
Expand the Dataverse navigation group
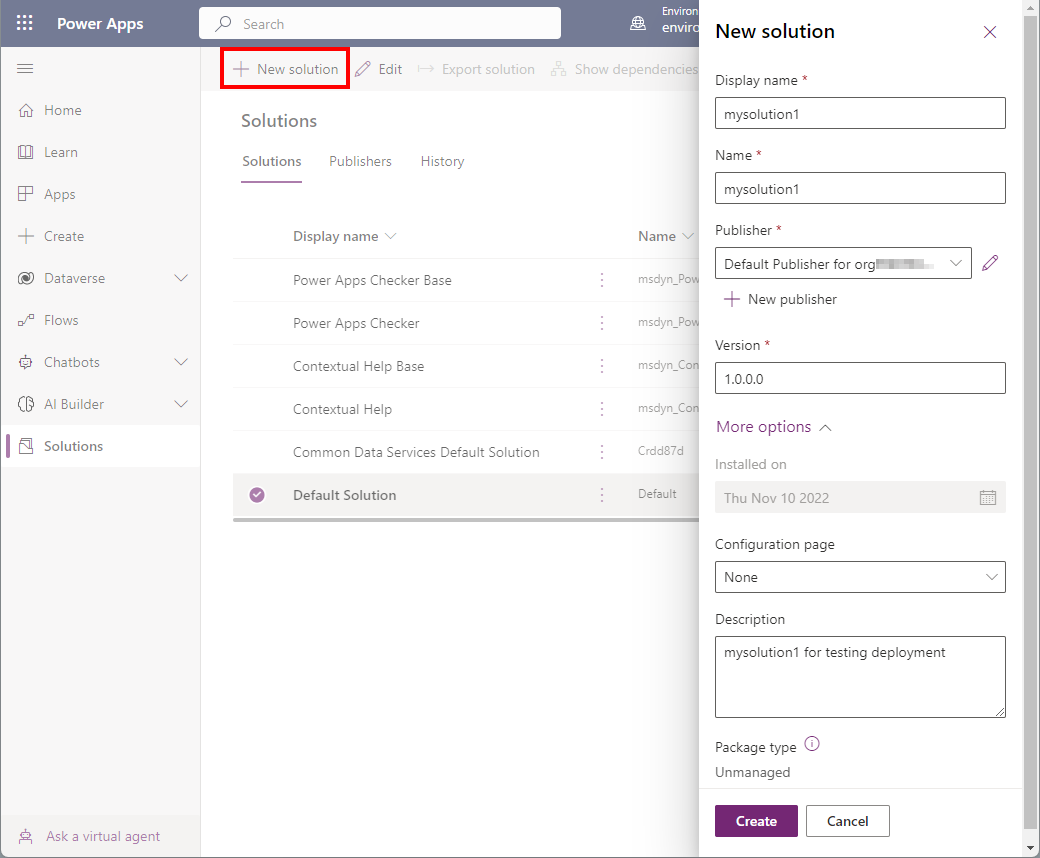coord(181,278)
